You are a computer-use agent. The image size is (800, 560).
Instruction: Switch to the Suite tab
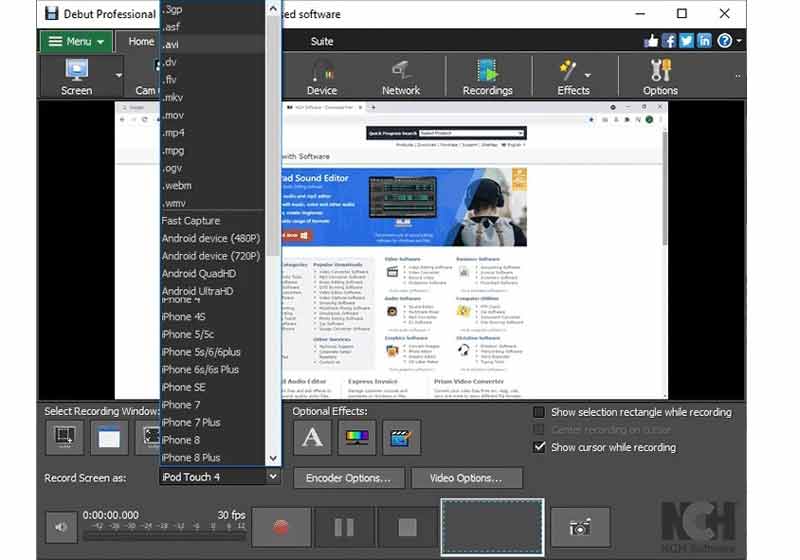[322, 42]
